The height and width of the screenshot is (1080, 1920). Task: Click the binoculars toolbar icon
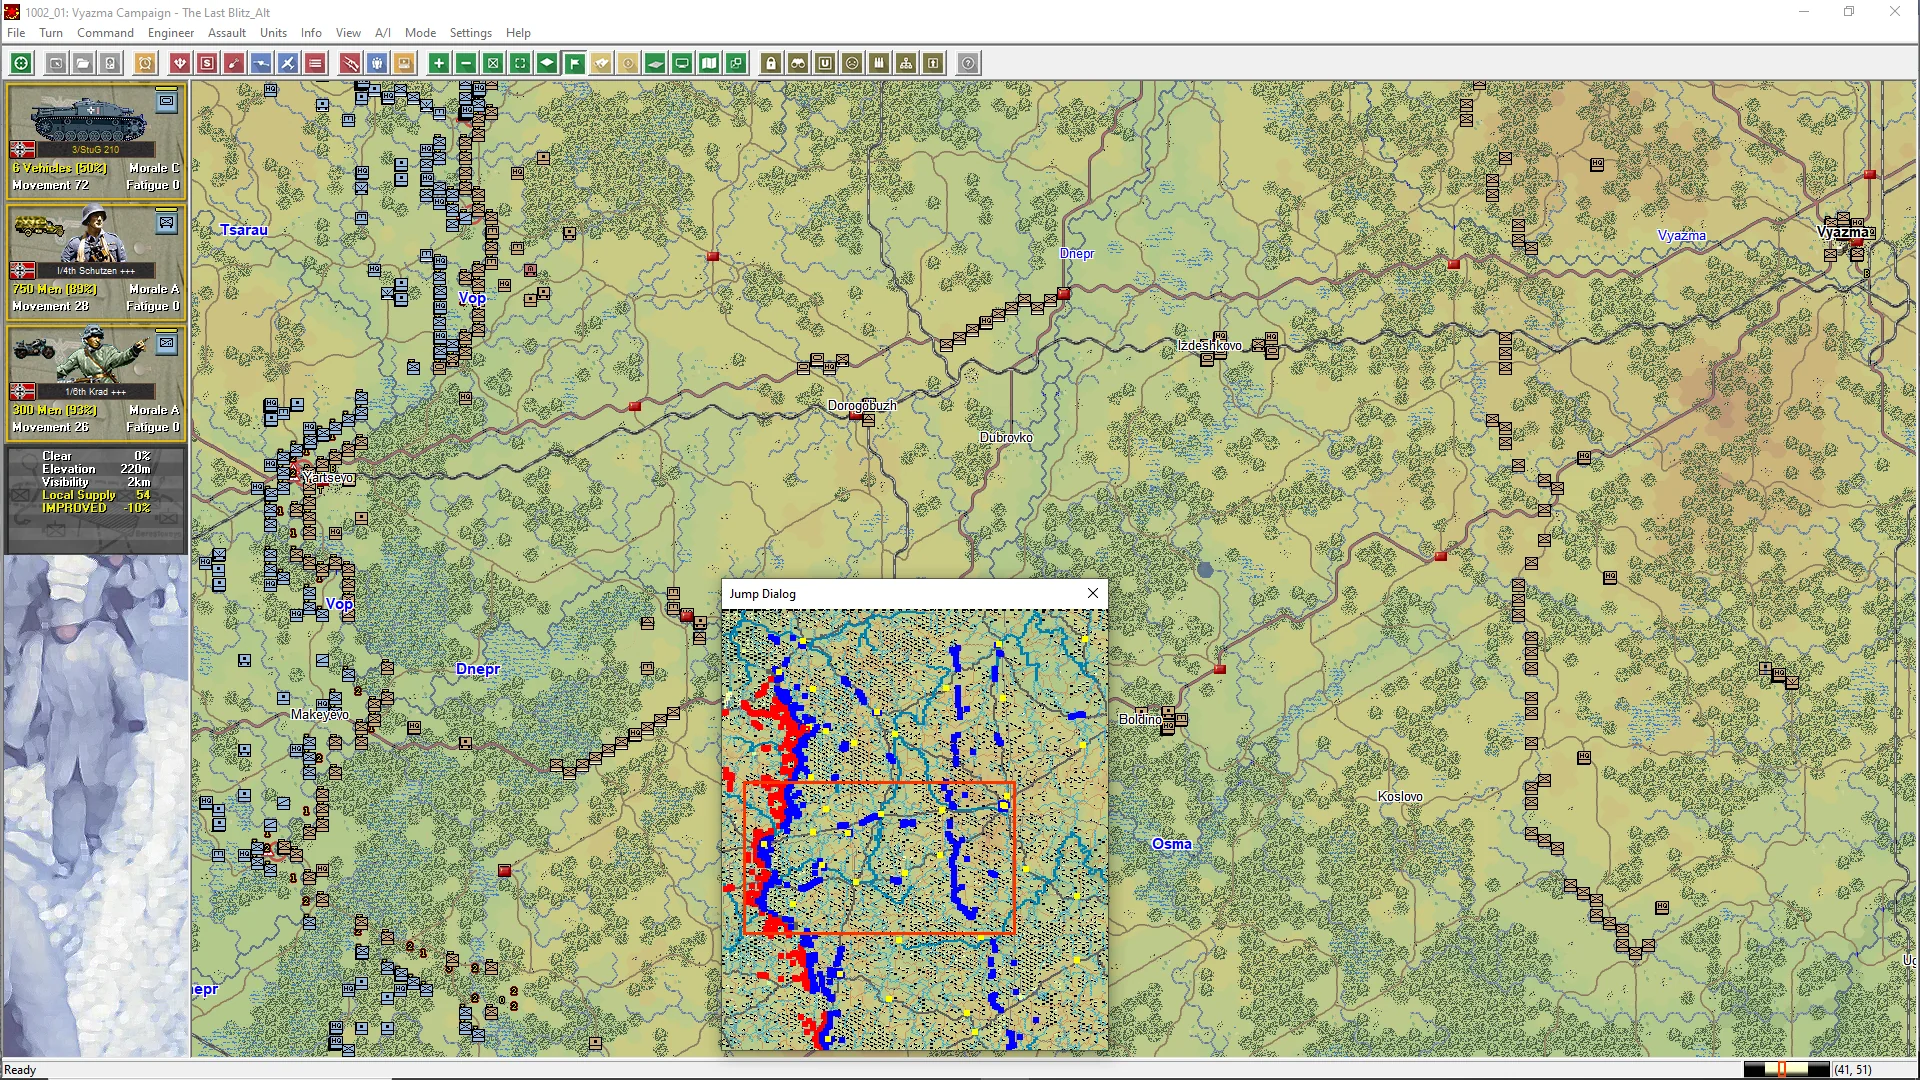click(798, 63)
